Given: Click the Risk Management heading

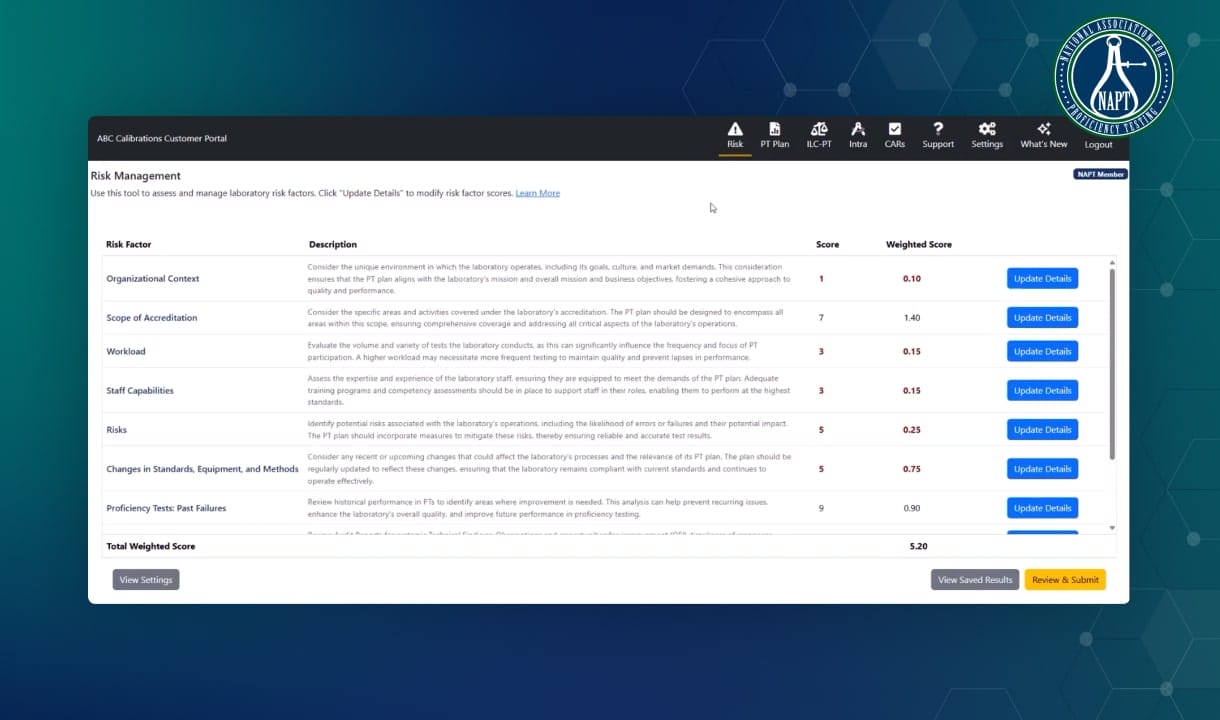Looking at the screenshot, I should click(x=136, y=176).
